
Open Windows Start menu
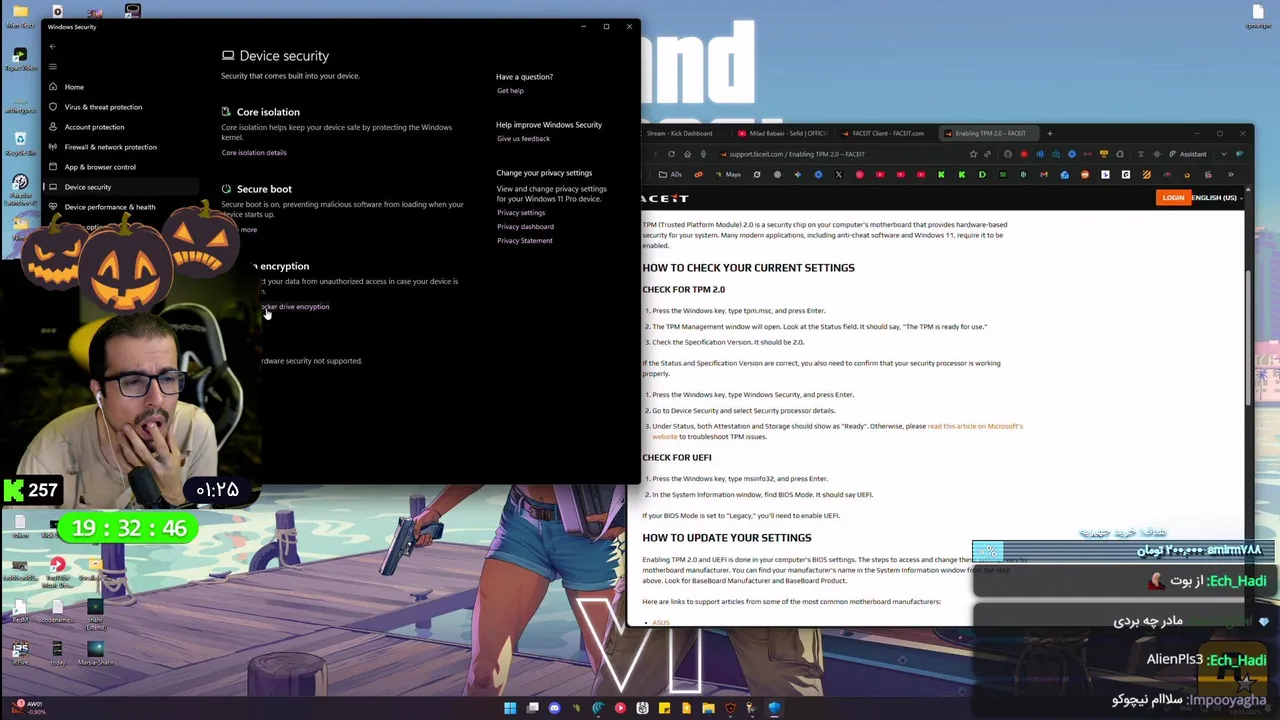pyautogui.click(x=510, y=708)
